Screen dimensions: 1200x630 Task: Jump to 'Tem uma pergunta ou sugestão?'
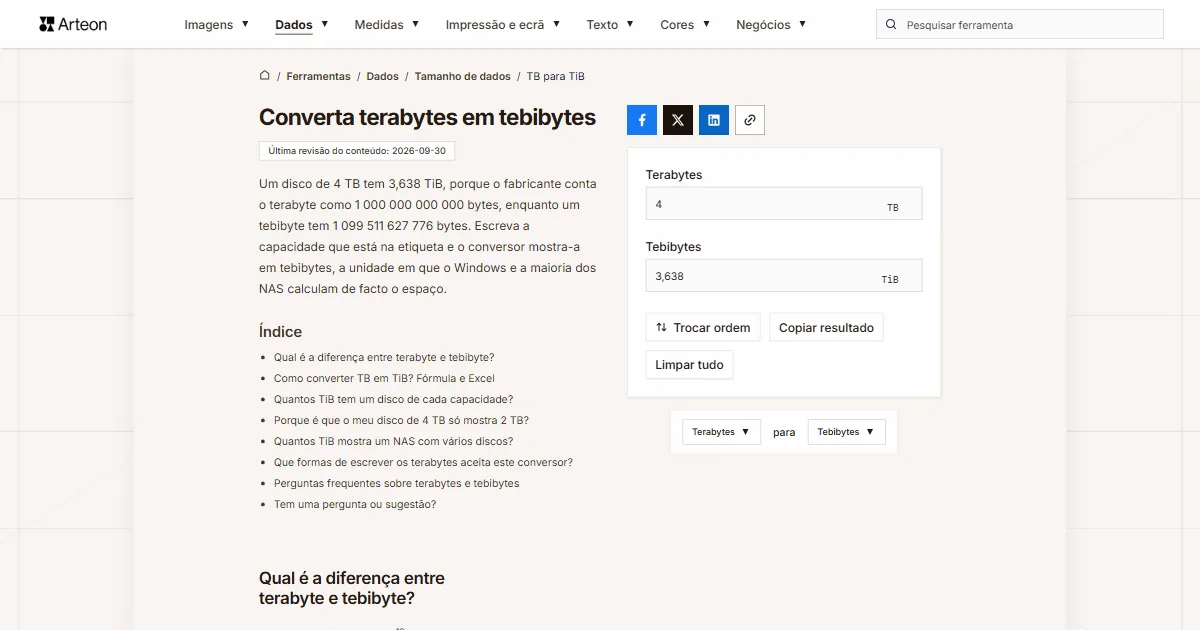(x=355, y=504)
